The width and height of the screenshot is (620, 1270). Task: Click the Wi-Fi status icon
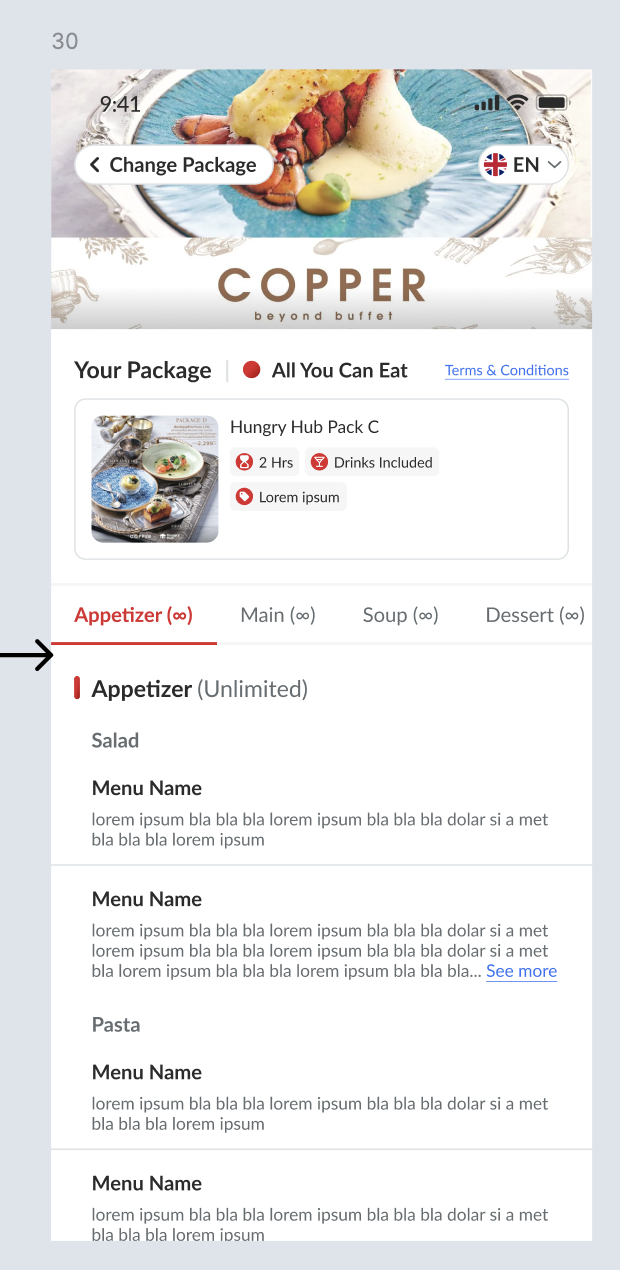(517, 103)
